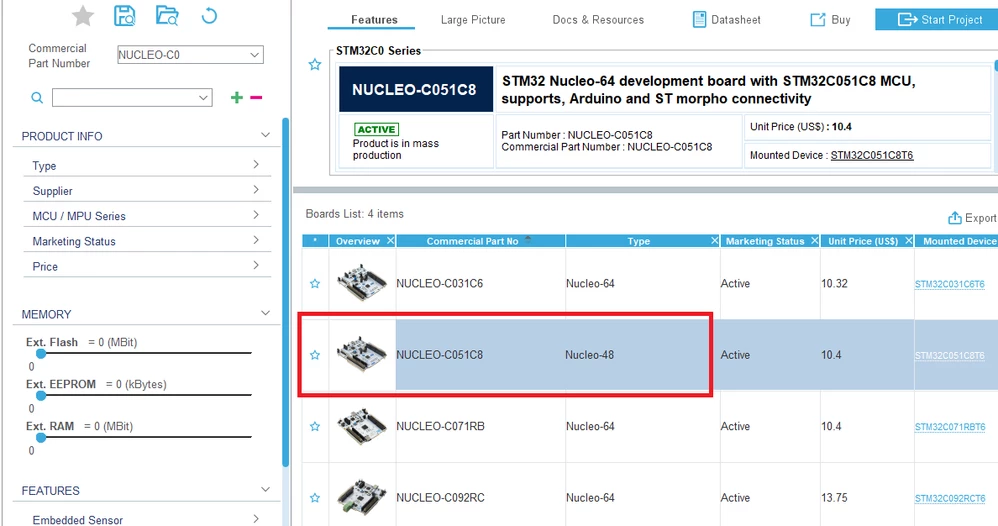Click the Start Project button
The height and width of the screenshot is (526, 998).
point(938,20)
